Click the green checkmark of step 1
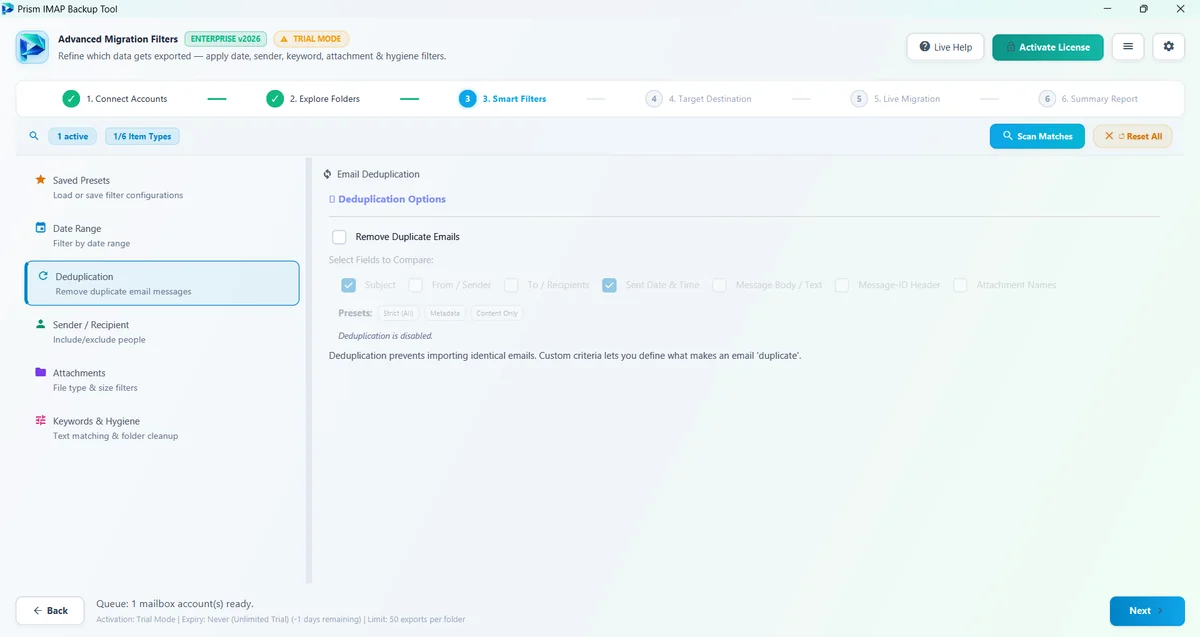 coord(71,99)
